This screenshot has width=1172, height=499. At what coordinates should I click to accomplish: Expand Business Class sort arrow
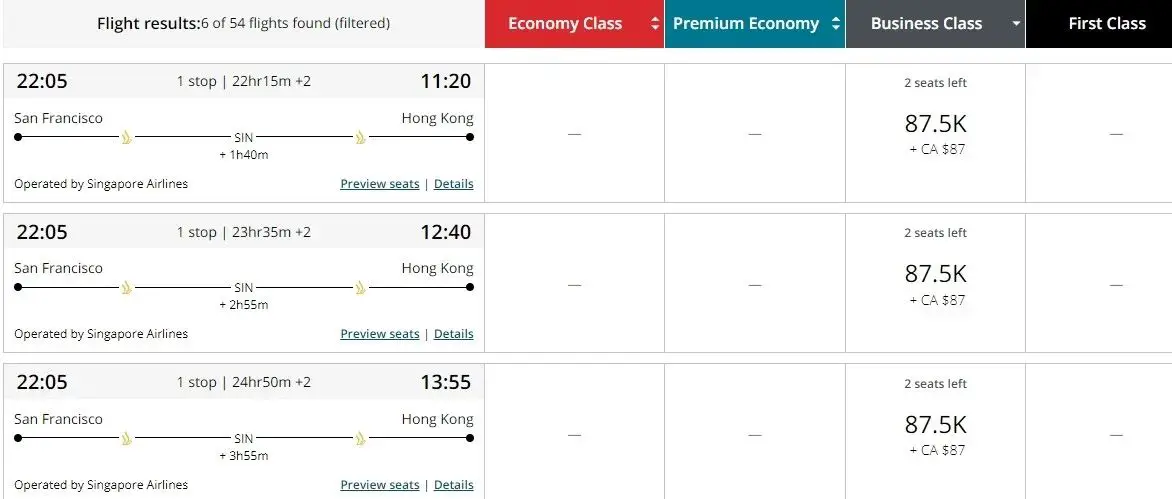point(1016,24)
